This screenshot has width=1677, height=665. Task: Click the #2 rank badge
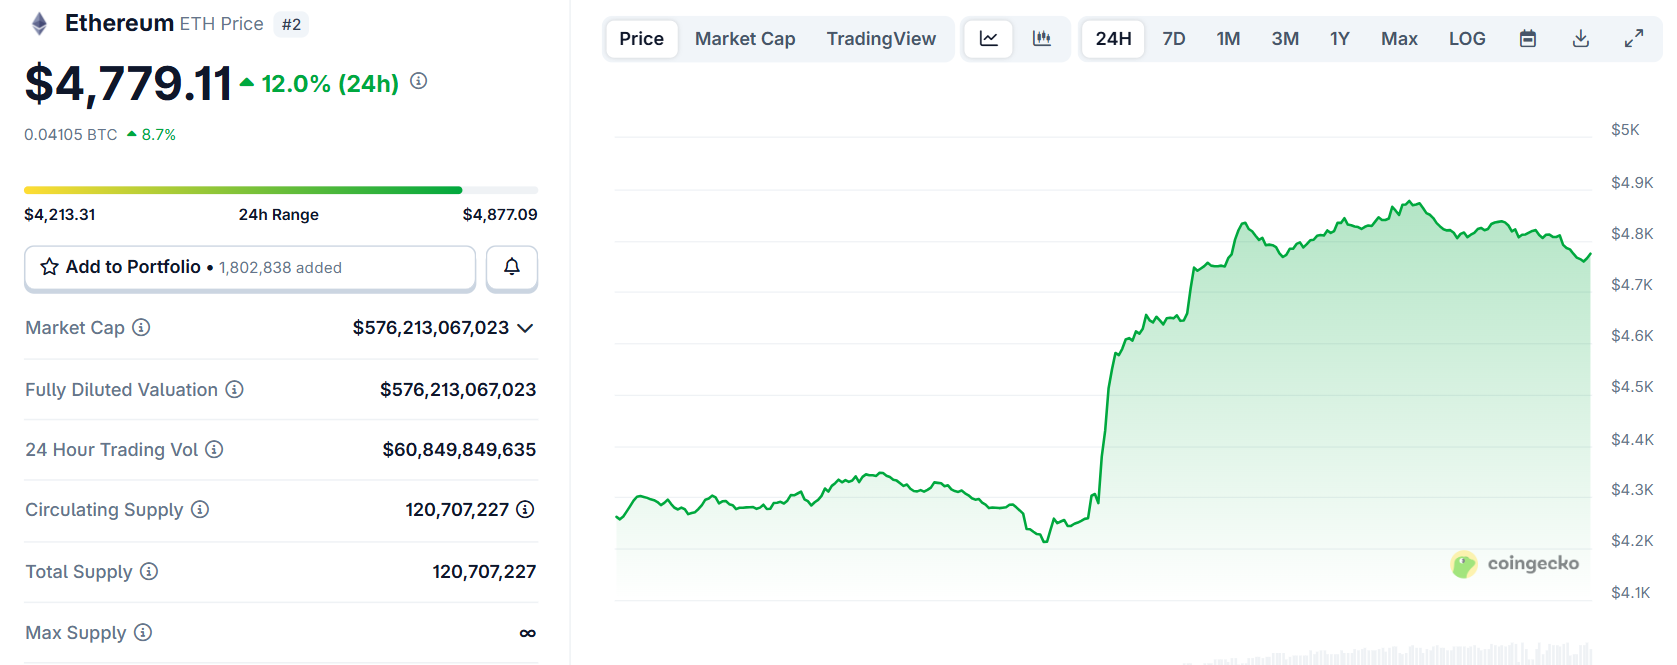tap(291, 24)
